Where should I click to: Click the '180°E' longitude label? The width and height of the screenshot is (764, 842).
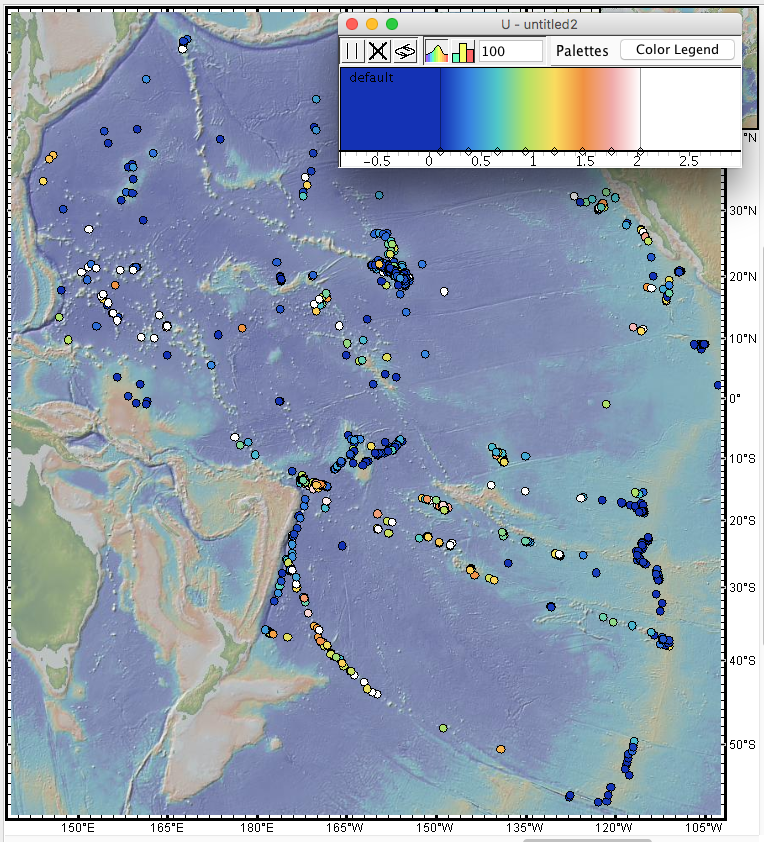click(x=256, y=828)
